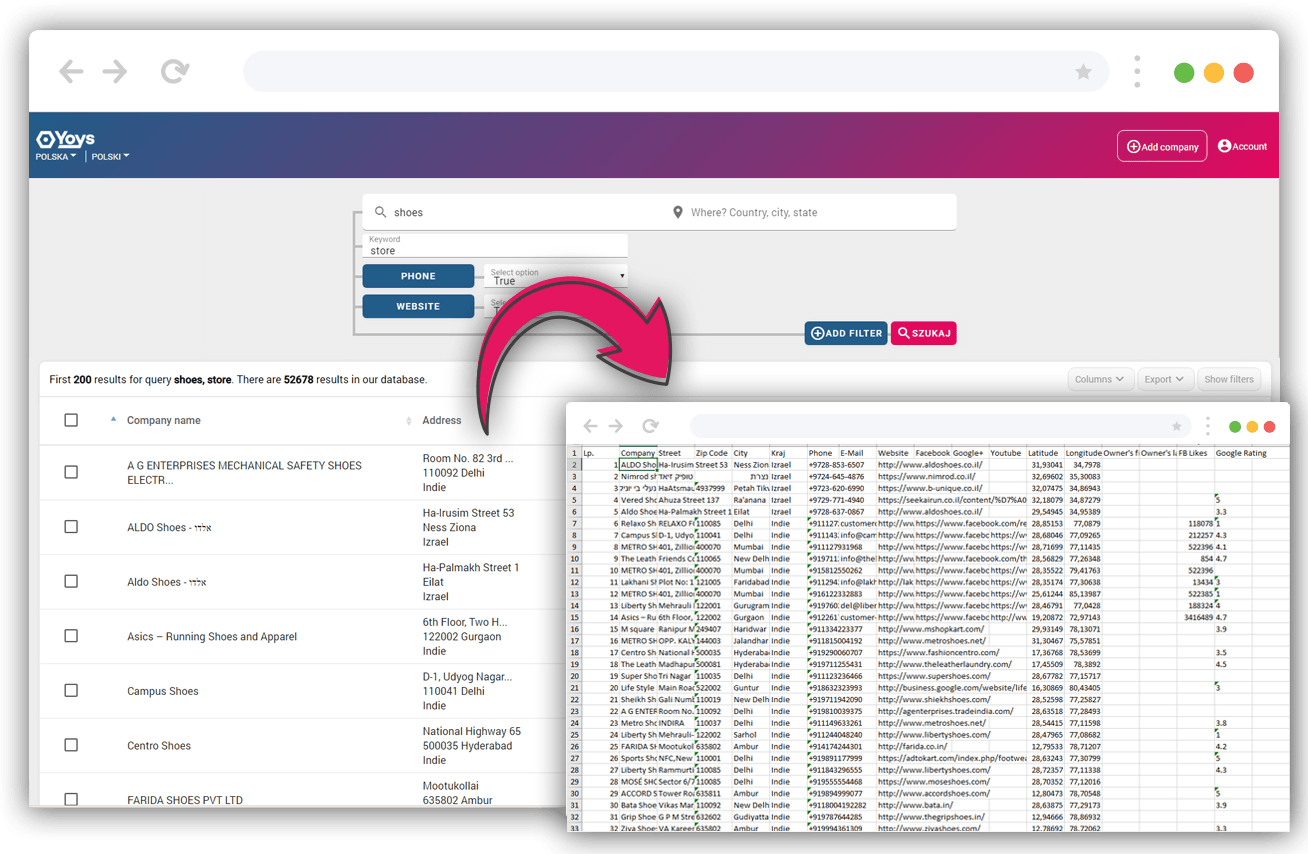Open the main browser's three-dot menu
This screenshot has width=1308, height=854.
point(1137,72)
